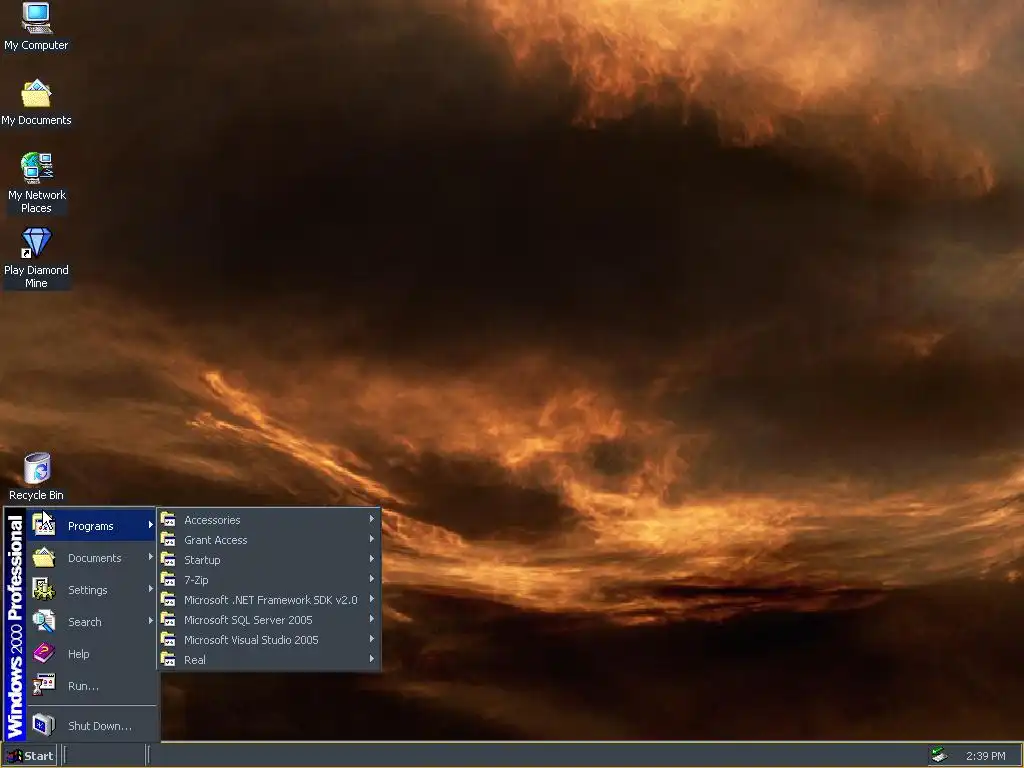Screen dimensions: 1024x768
Task: Click the Documents folder icon in Start menu
Action: (44, 557)
